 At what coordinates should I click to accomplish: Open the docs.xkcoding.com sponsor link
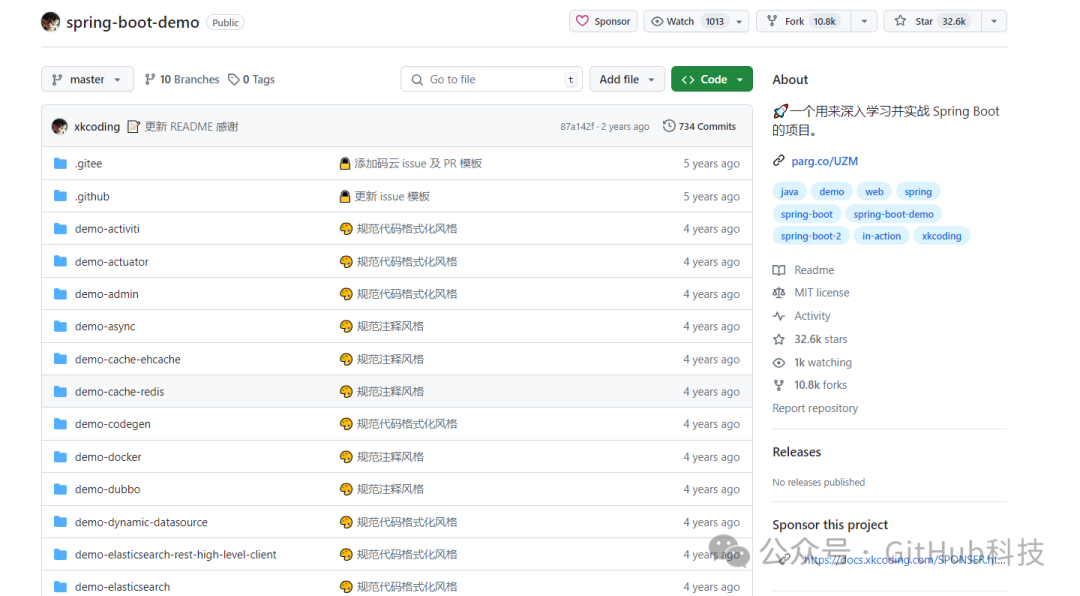(x=904, y=560)
